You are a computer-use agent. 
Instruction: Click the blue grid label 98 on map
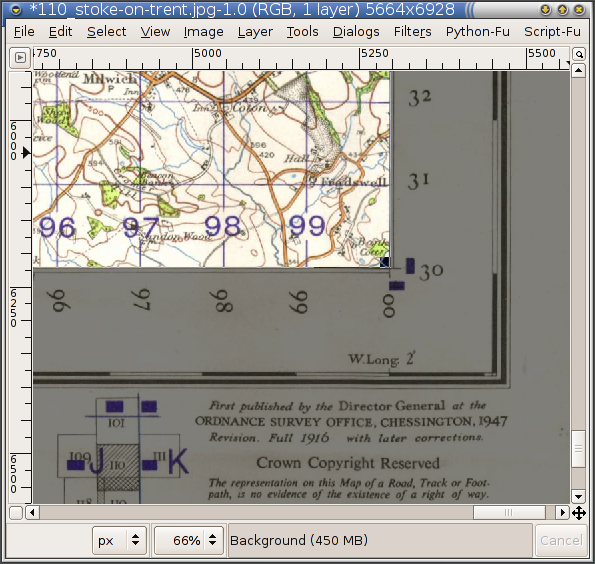222,227
